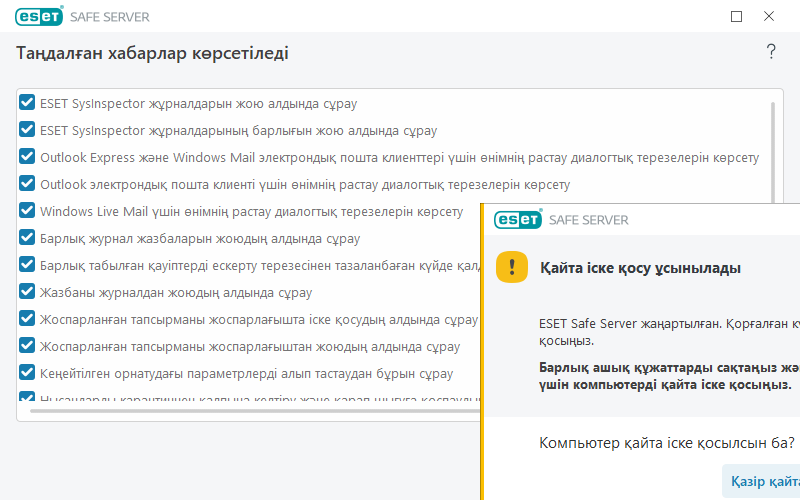800x500 pixels.
Task: Uncheck Outlook электрондық пошта клиенті checkbox
Action: 27,183
